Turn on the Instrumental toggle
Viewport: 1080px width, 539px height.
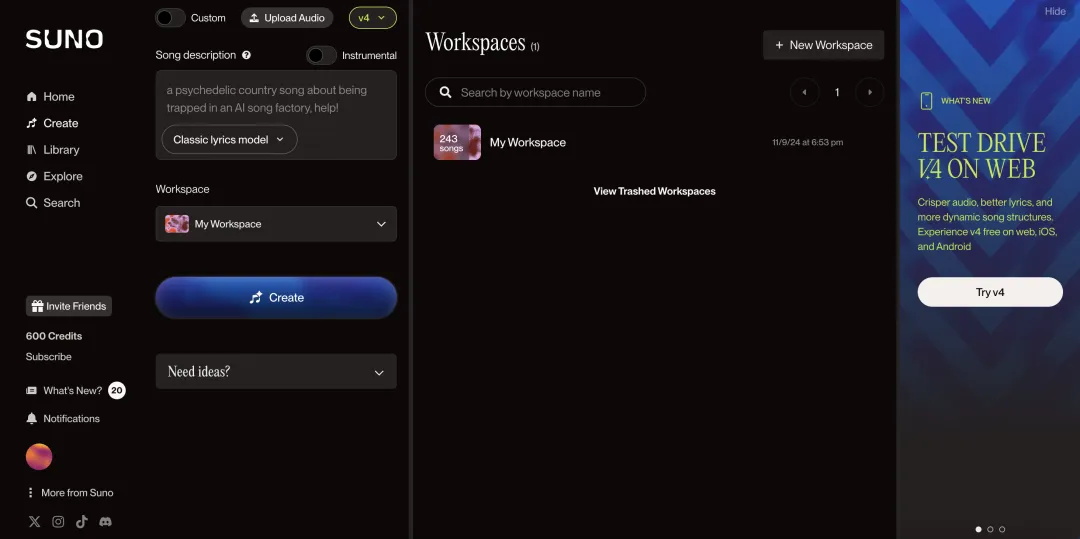click(x=321, y=55)
